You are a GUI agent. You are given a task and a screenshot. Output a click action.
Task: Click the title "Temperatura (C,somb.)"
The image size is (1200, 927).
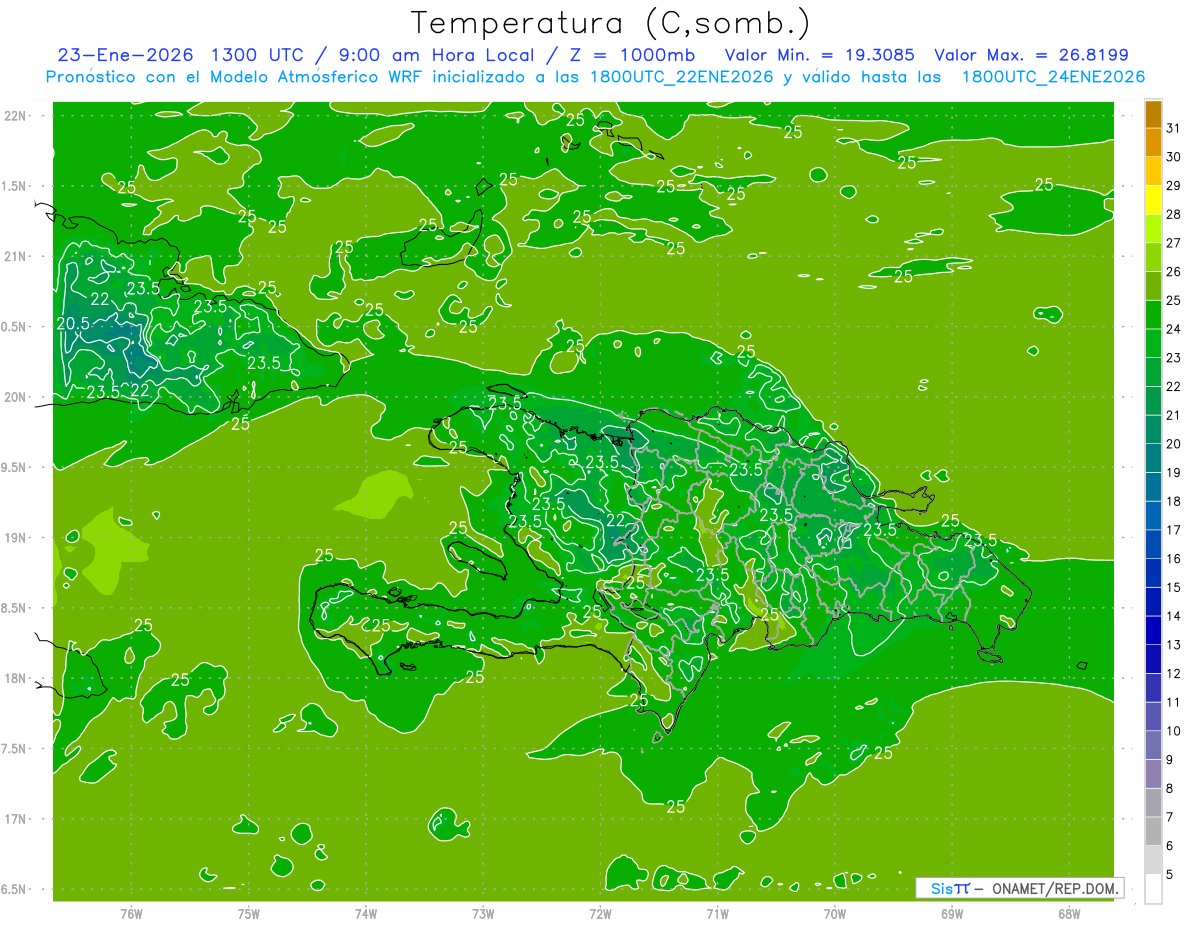coord(610,23)
